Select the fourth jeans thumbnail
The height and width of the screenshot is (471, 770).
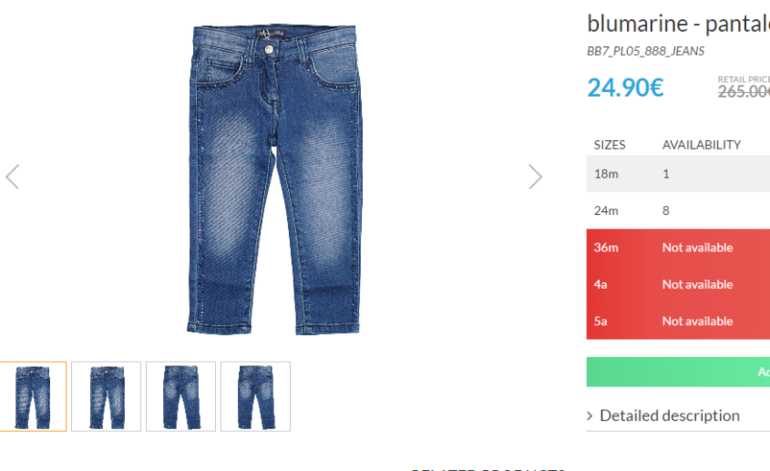click(255, 396)
